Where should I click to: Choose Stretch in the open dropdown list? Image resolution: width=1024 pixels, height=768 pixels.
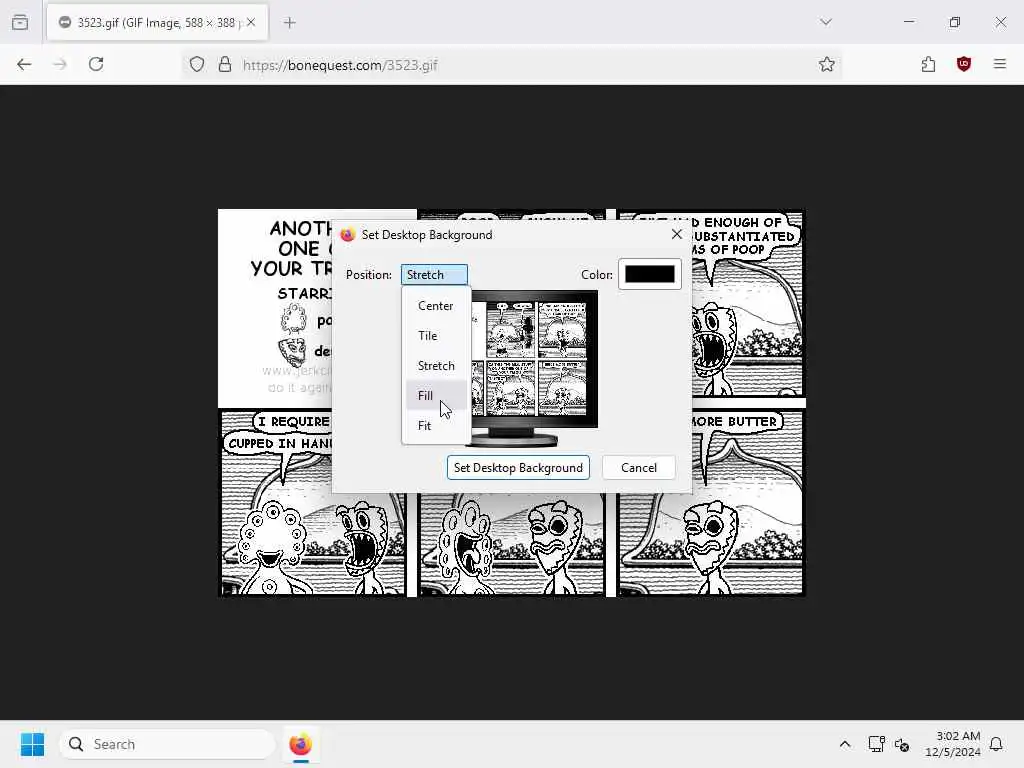[436, 366]
